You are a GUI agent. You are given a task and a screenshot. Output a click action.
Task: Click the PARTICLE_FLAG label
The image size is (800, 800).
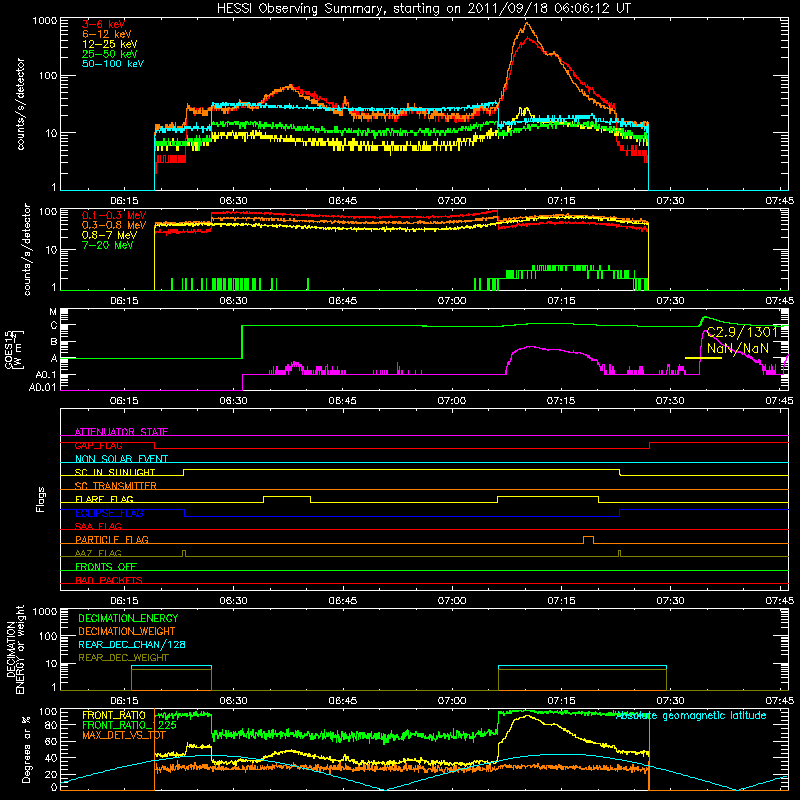pyautogui.click(x=112, y=539)
